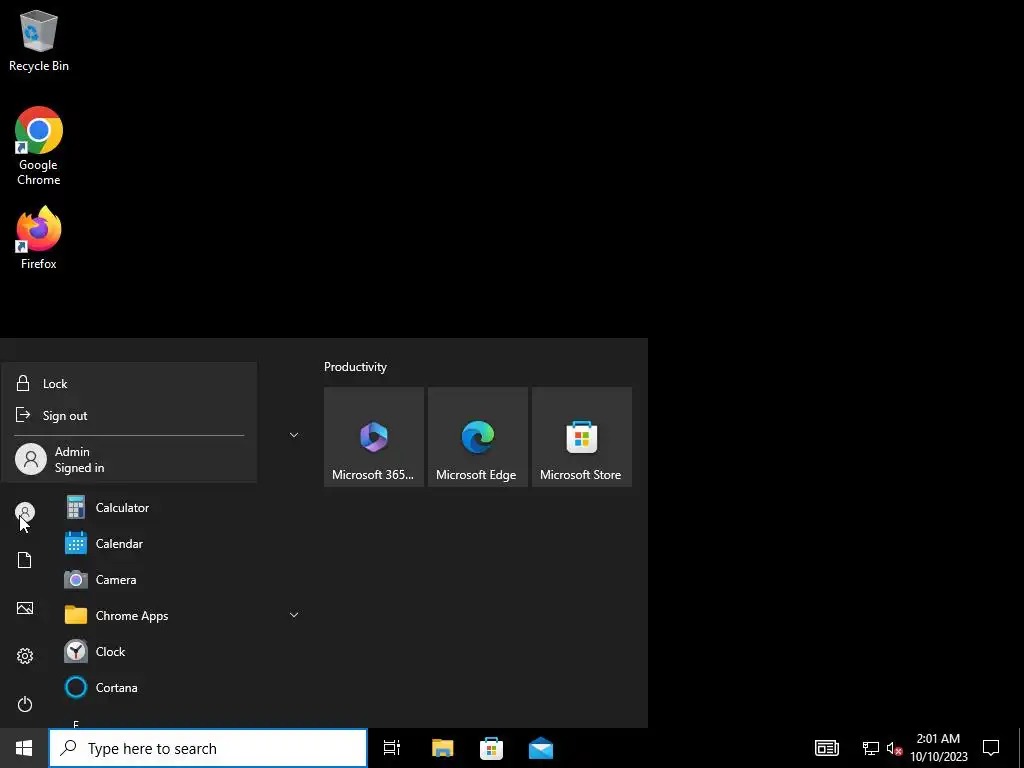Open Task View on the taskbar
This screenshot has height=768, width=1024.
[x=392, y=748]
